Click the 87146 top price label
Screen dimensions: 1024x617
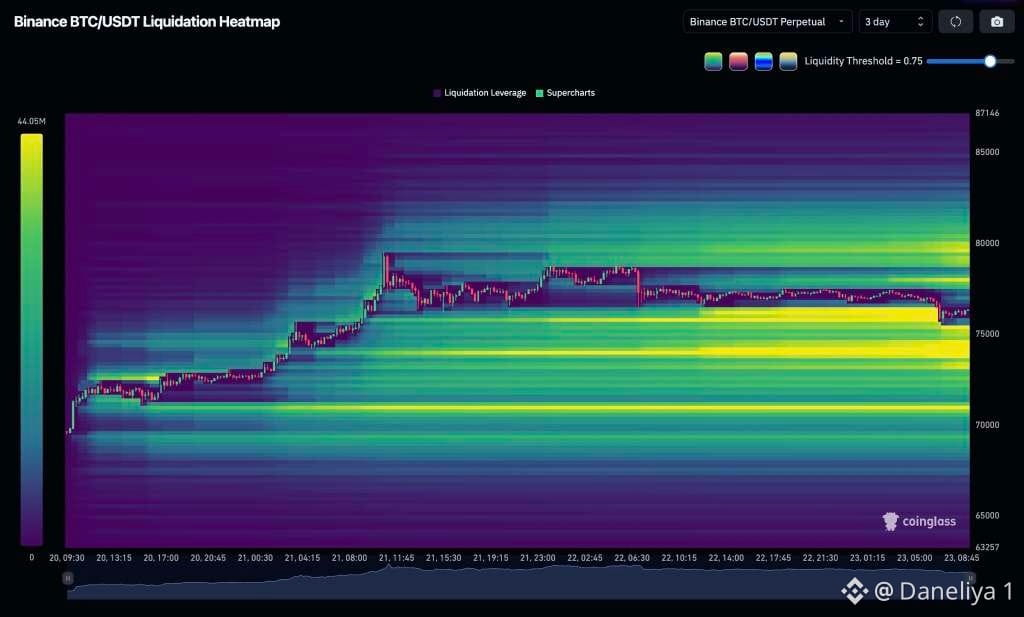(987, 113)
